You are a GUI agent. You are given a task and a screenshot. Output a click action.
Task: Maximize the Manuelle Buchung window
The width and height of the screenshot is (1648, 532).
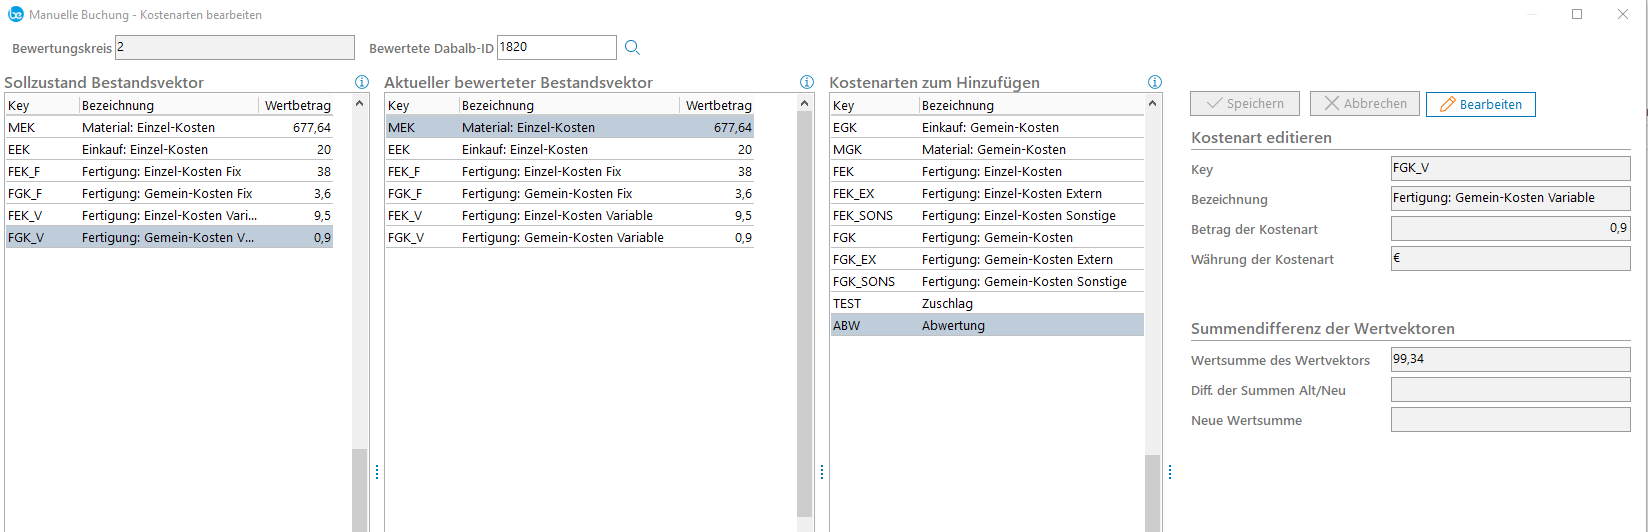1577,14
